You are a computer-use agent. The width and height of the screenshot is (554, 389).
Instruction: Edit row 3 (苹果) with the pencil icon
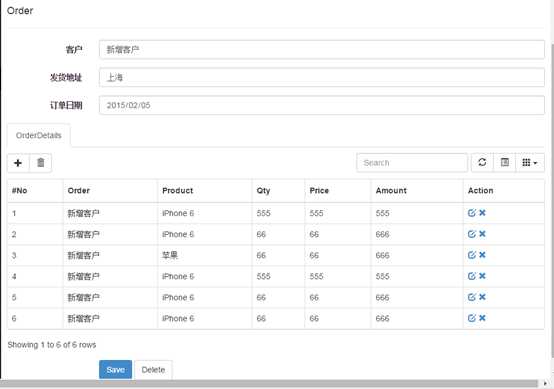[472, 255]
